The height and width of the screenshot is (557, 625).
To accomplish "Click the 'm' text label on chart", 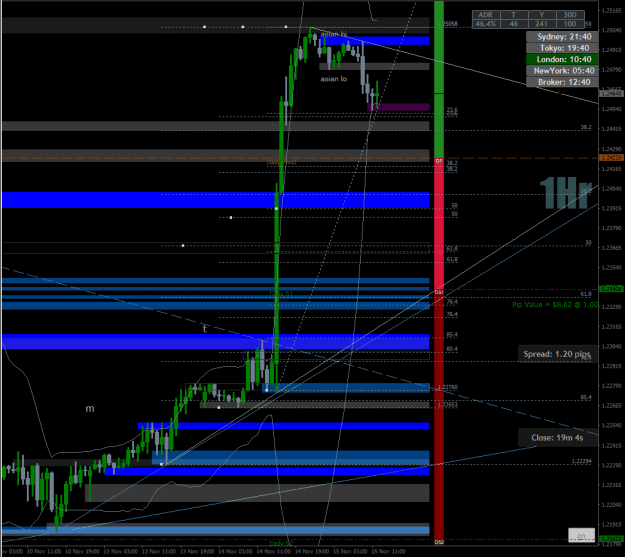I will [x=90, y=409].
